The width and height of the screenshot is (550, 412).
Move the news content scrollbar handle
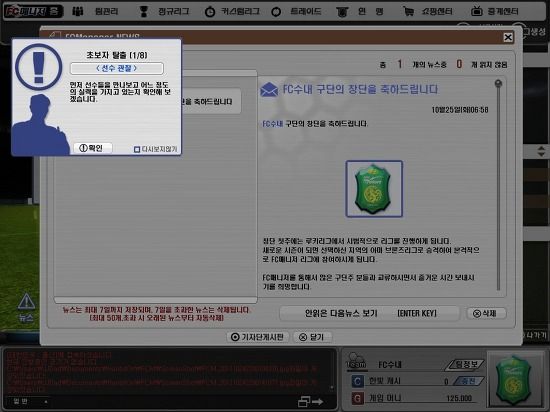point(498,84)
